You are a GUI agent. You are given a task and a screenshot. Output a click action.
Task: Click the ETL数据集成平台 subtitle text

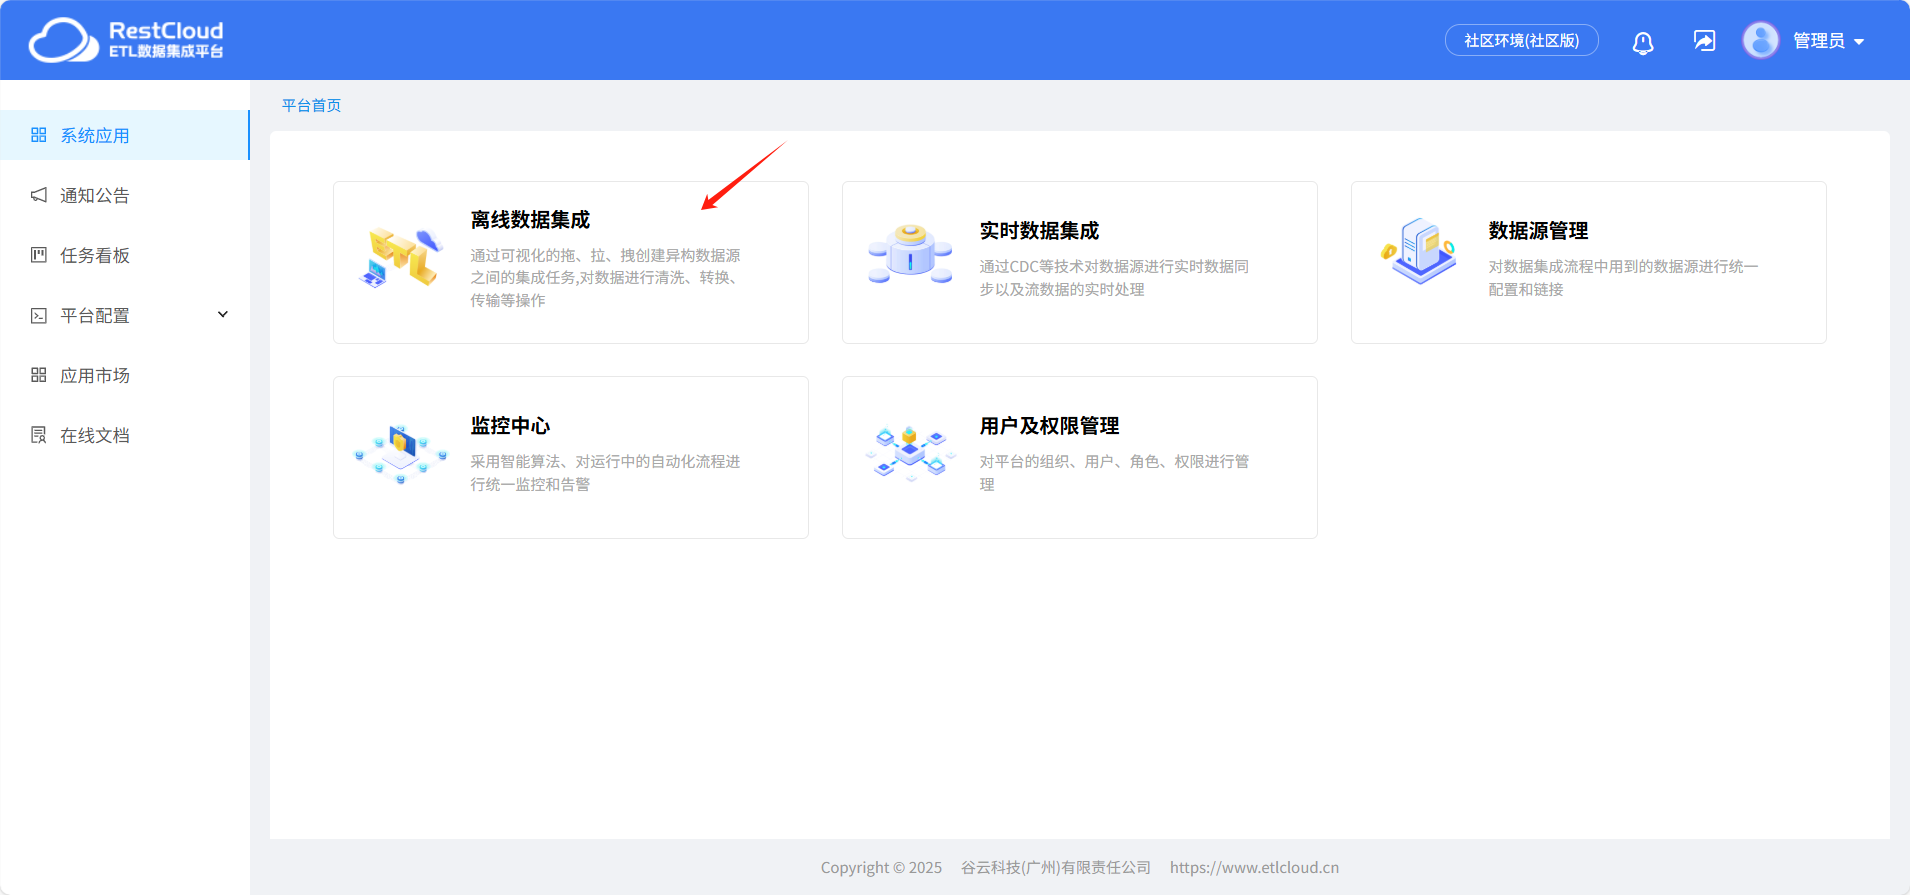[166, 51]
